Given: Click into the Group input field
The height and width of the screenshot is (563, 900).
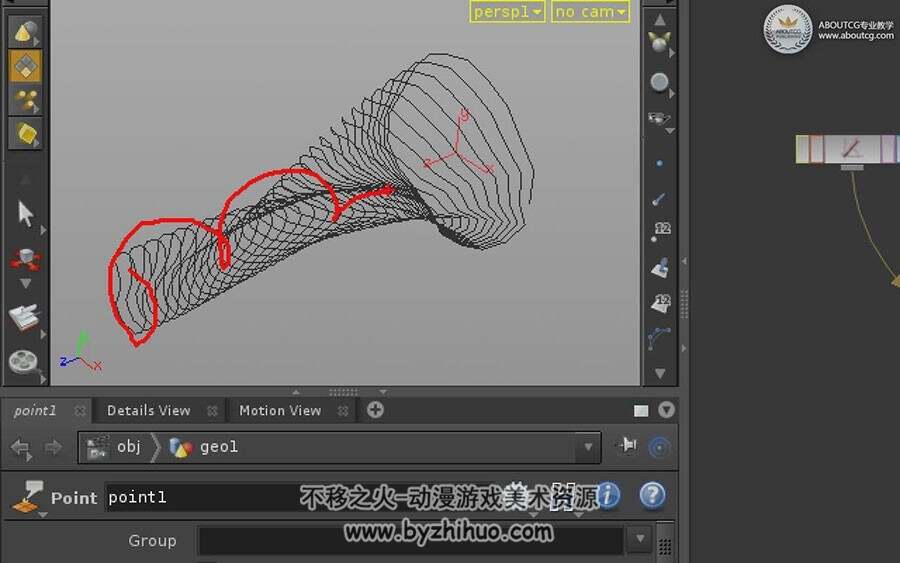Looking at the screenshot, I should (x=411, y=540).
